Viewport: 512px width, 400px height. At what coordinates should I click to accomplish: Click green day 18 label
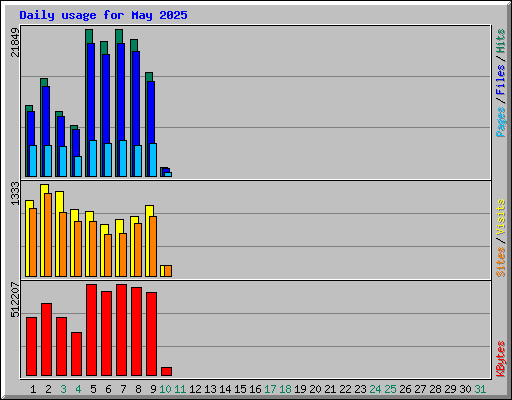285,389
